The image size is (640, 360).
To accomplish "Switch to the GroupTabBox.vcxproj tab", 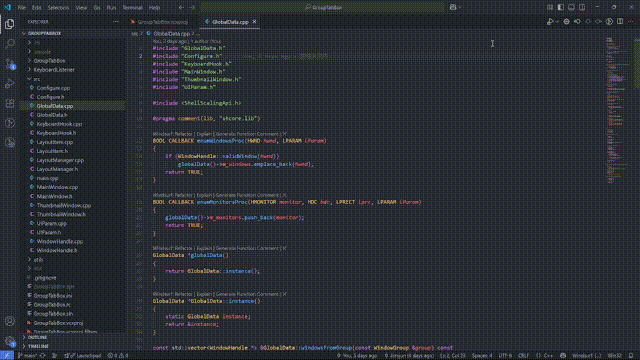I will pyautogui.click(x=162, y=22).
